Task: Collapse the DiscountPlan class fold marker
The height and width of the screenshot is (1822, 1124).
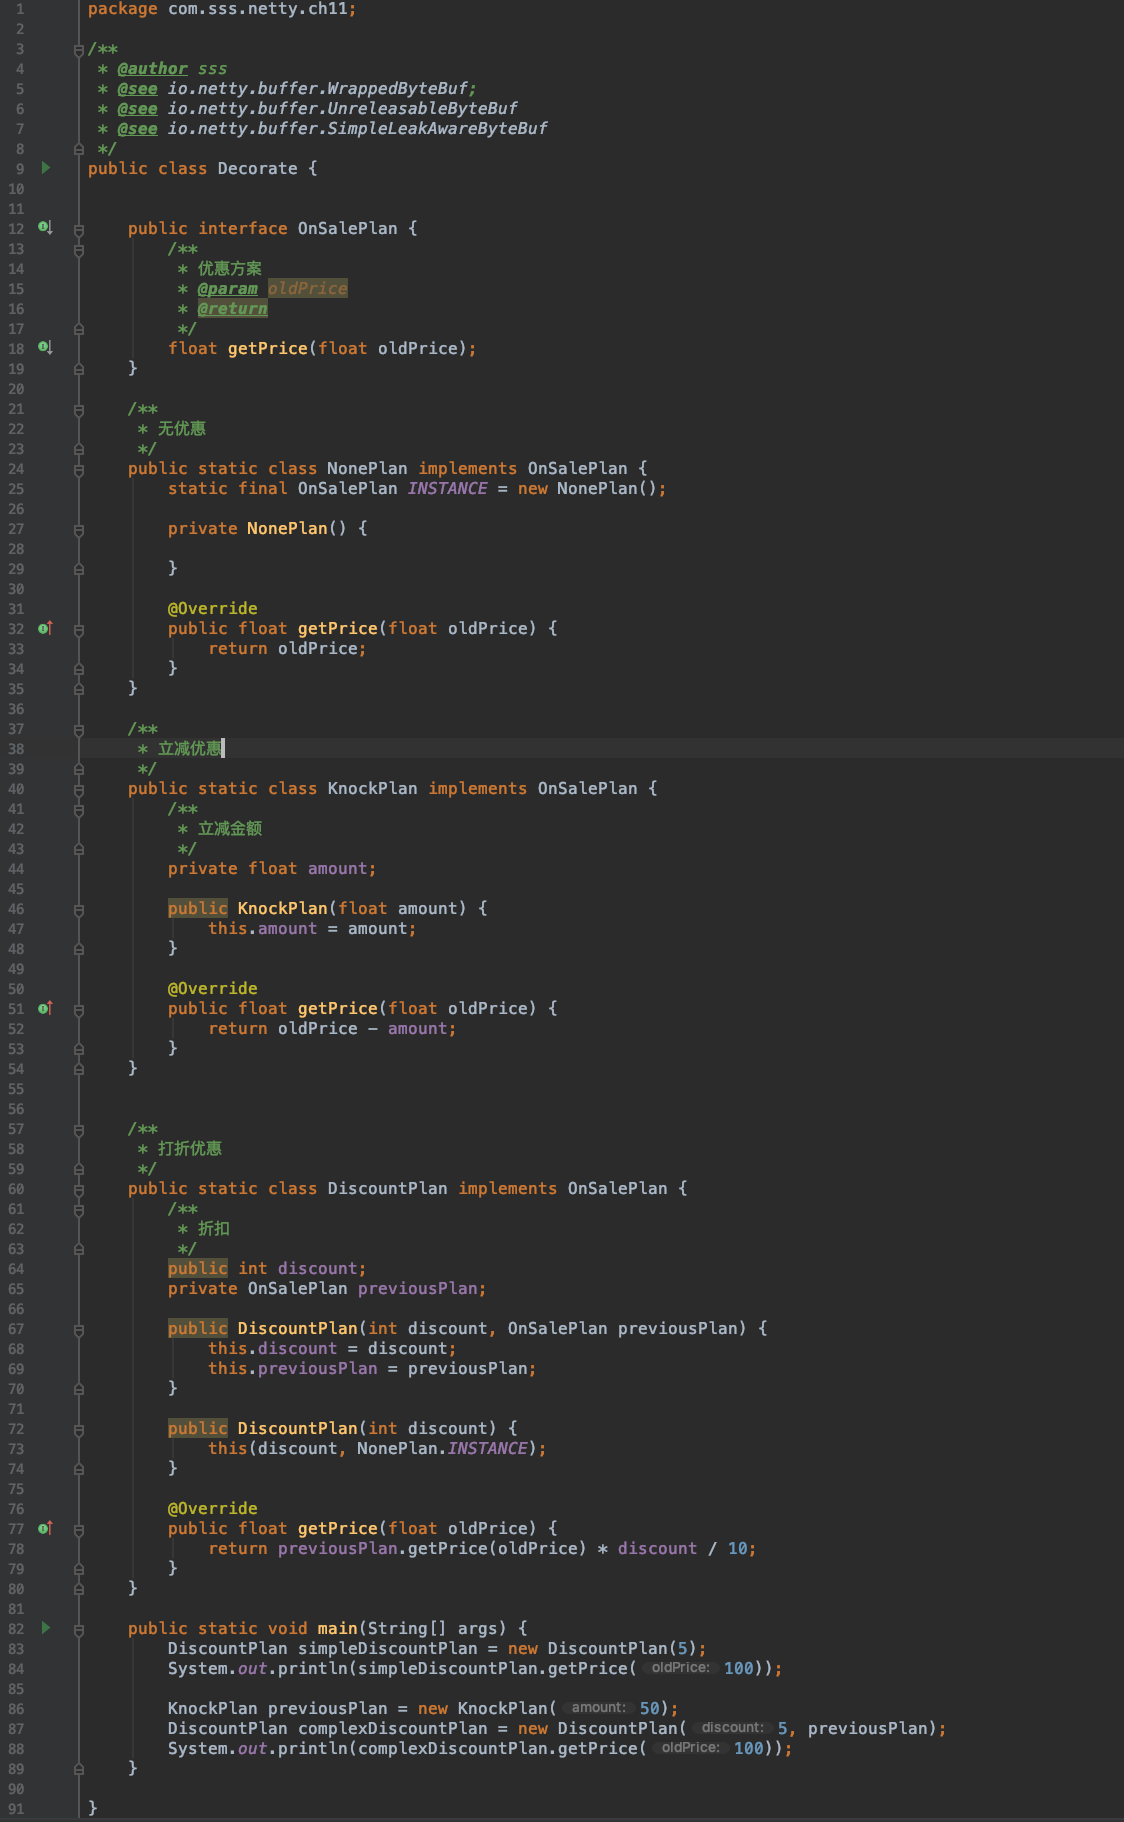Action: [79, 1189]
